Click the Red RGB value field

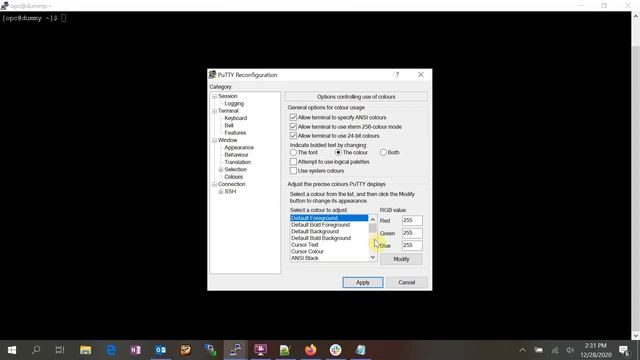(x=412, y=220)
